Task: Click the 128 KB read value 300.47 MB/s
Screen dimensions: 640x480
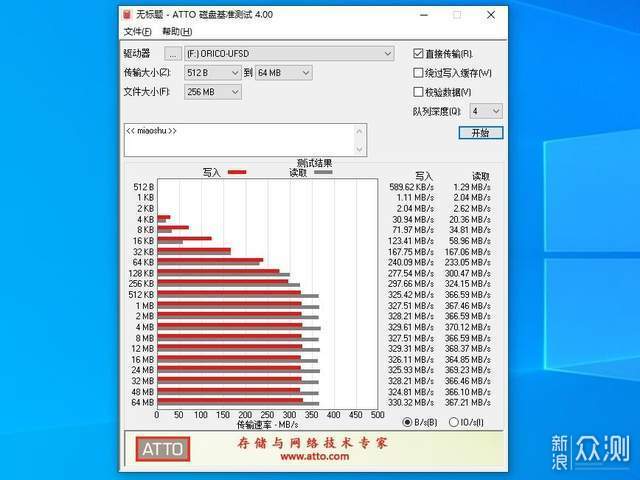Action: tap(468, 273)
